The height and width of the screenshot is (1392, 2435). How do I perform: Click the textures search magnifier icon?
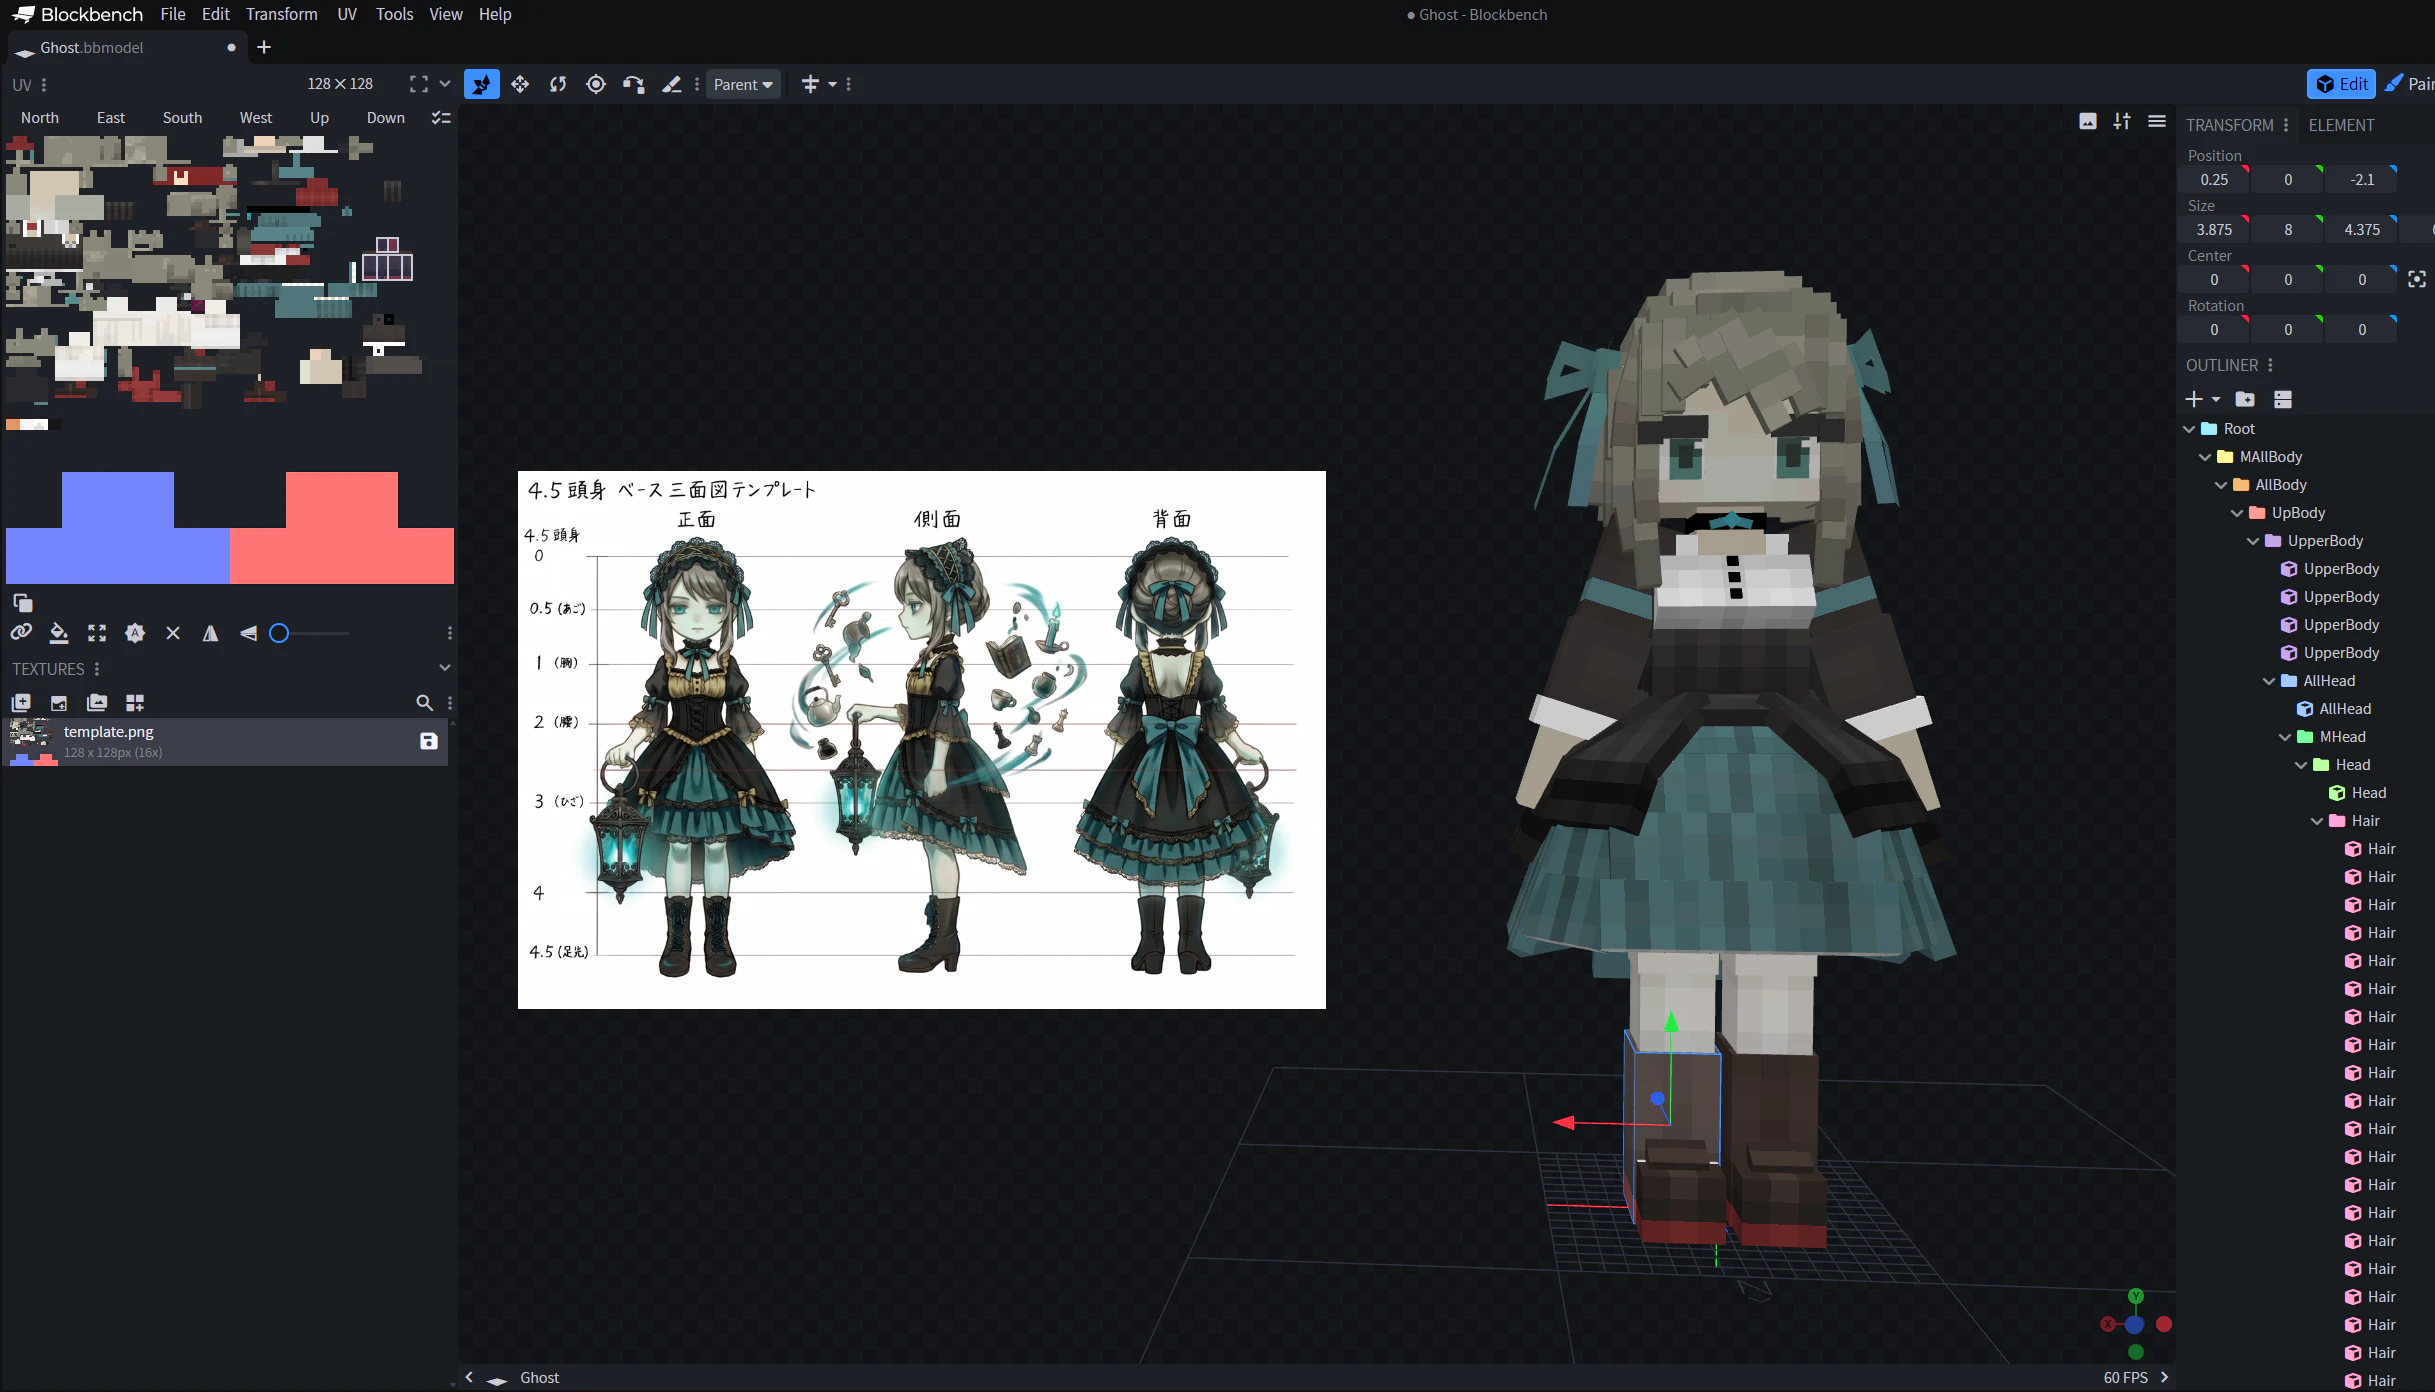[x=424, y=703]
